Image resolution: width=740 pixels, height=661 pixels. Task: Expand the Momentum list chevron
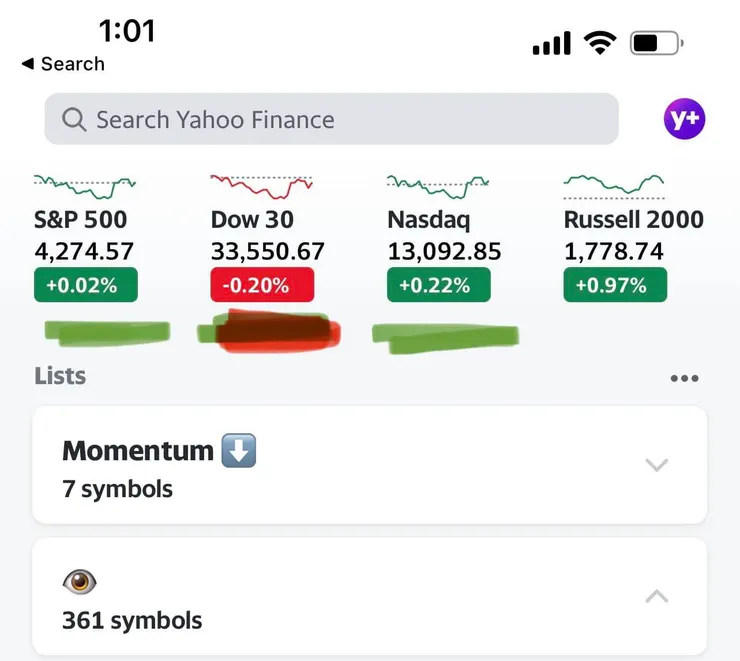pos(656,465)
